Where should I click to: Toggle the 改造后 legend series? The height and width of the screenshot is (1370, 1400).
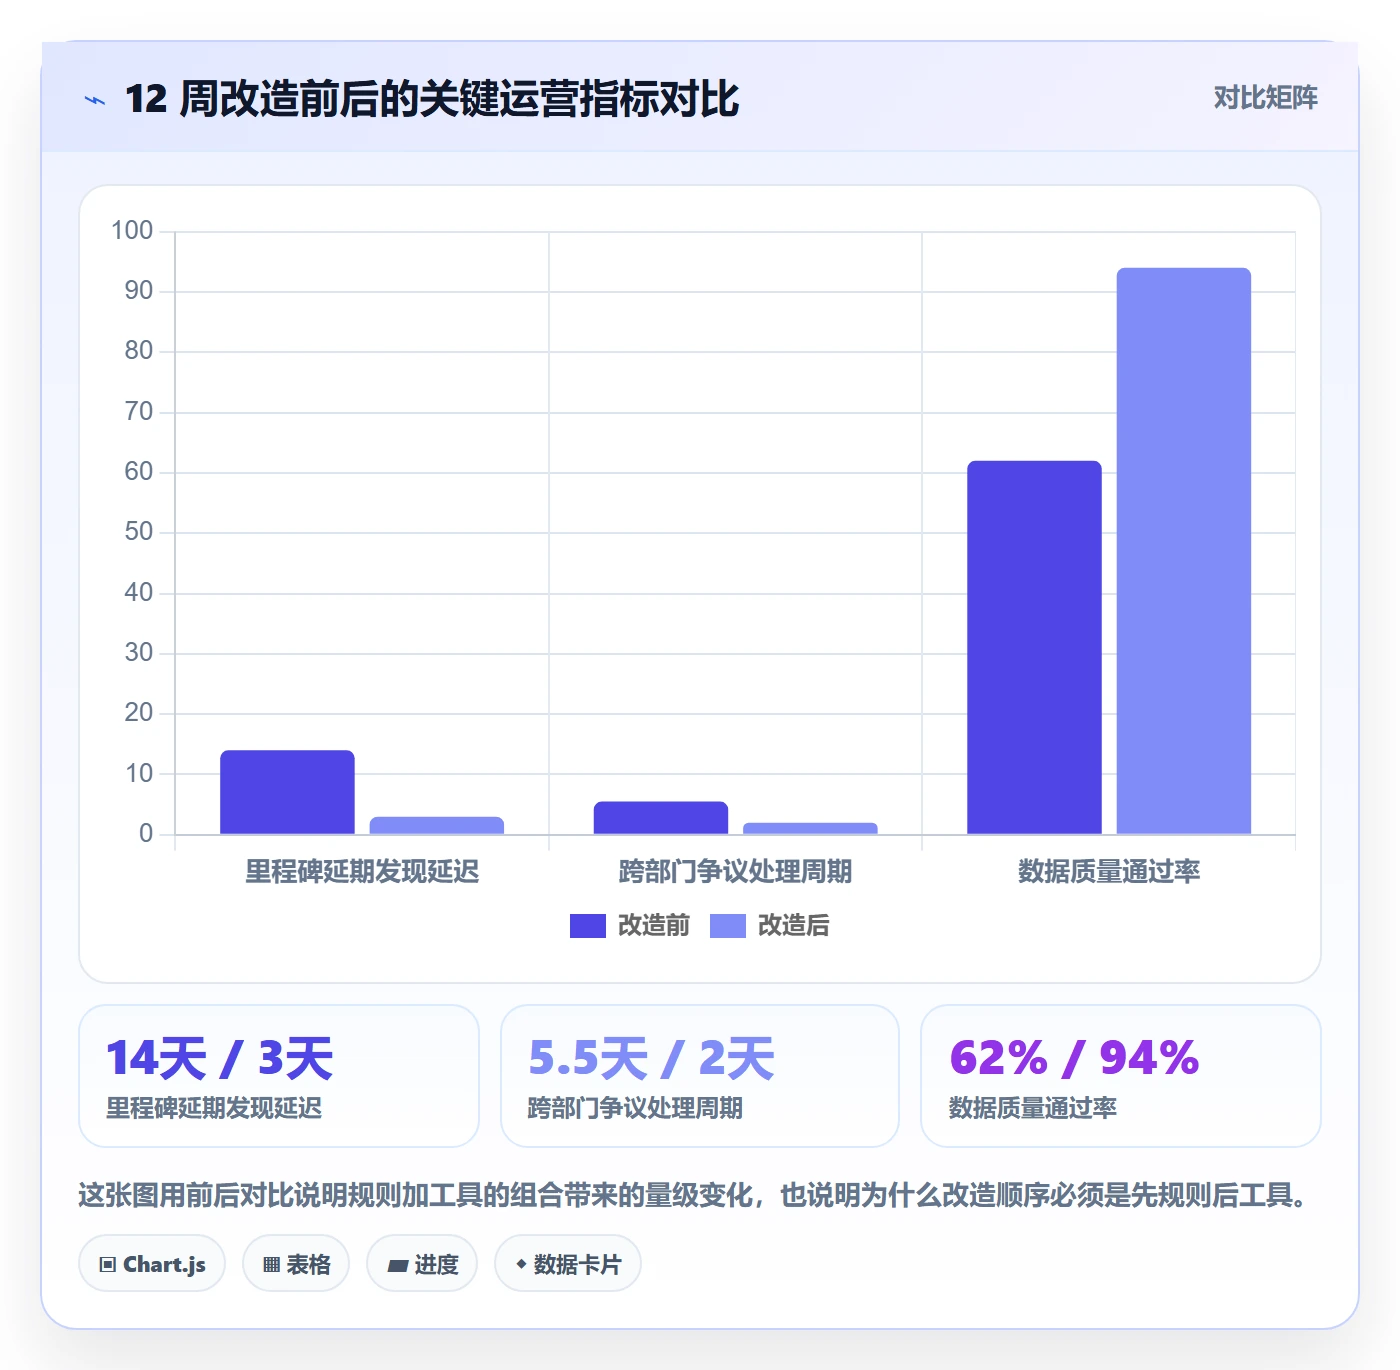pyautogui.click(x=770, y=926)
